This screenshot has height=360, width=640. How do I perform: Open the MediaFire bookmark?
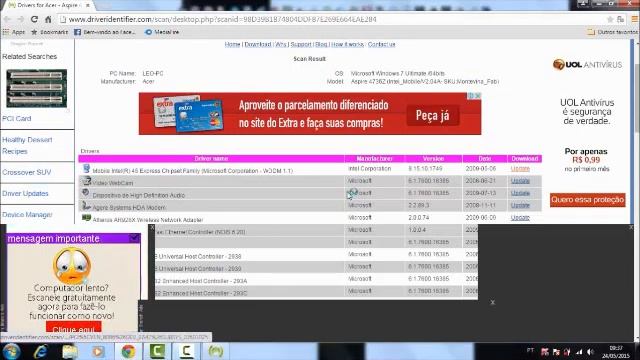pyautogui.click(x=162, y=32)
